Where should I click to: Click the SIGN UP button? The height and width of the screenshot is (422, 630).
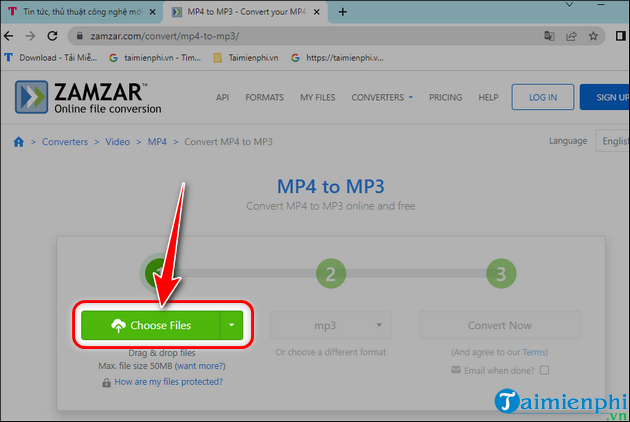(605, 97)
